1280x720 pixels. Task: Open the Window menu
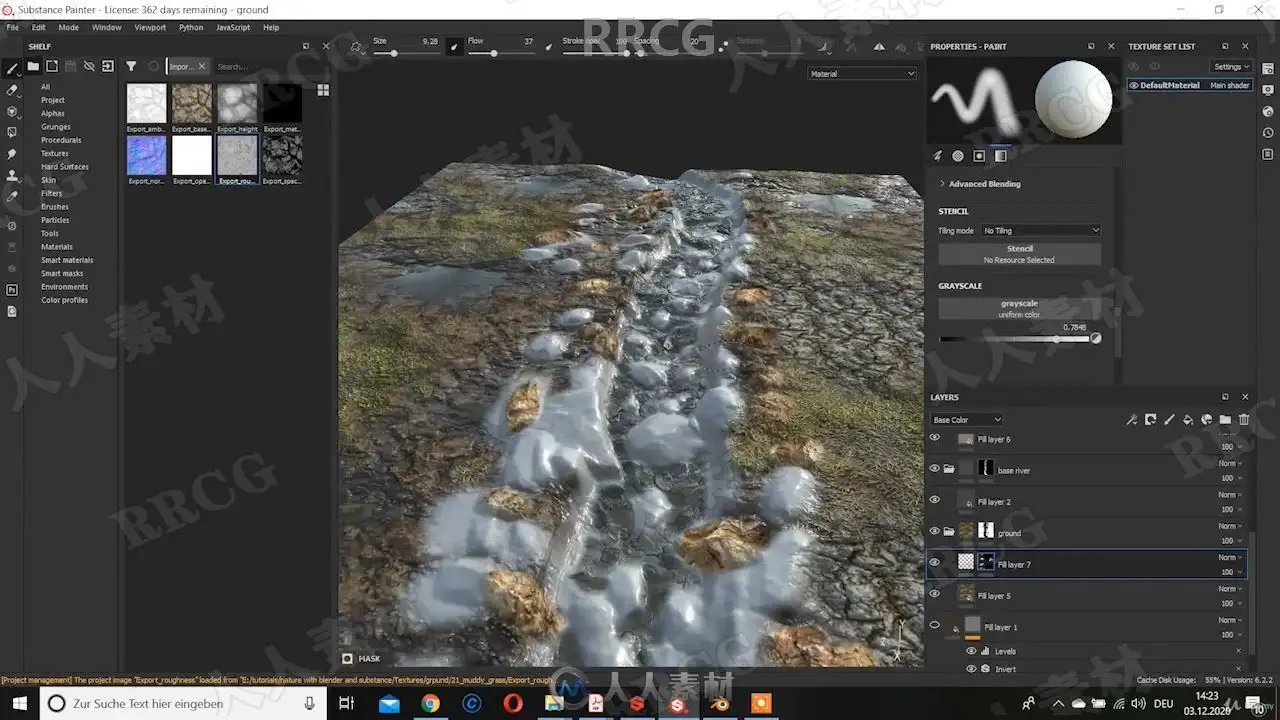tap(107, 27)
